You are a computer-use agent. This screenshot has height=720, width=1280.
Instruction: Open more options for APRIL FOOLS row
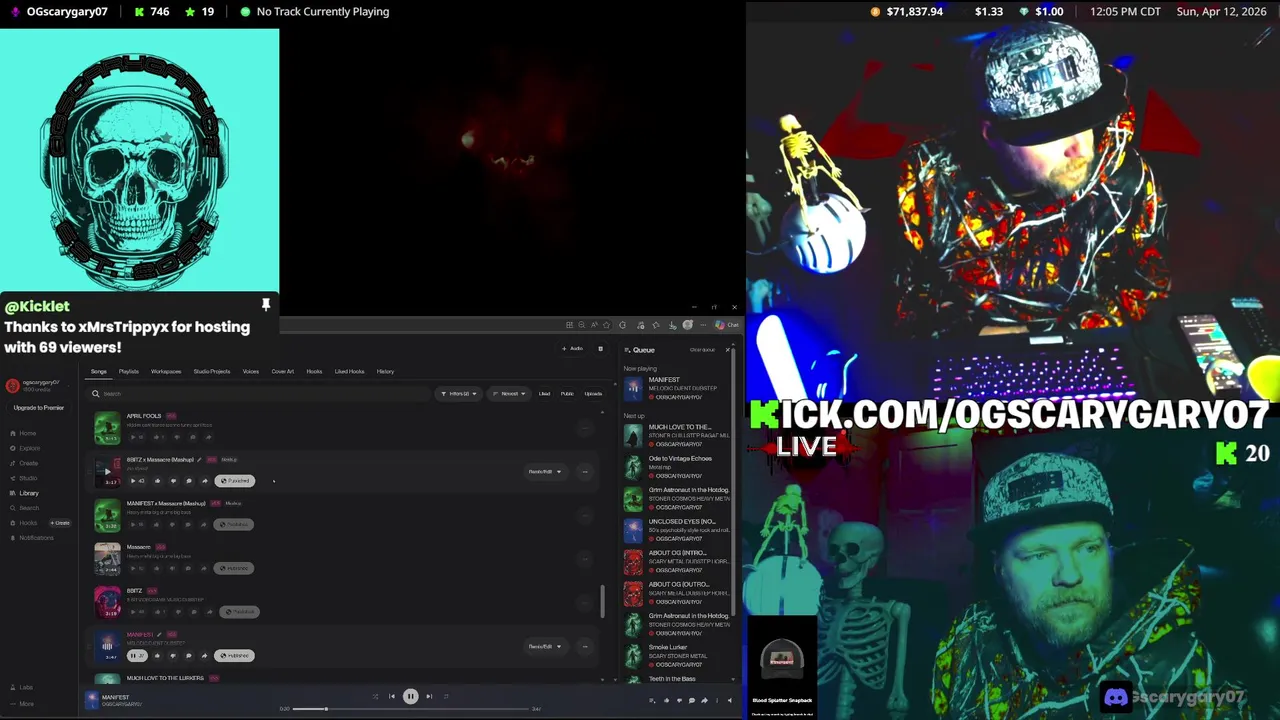pyautogui.click(x=585, y=428)
